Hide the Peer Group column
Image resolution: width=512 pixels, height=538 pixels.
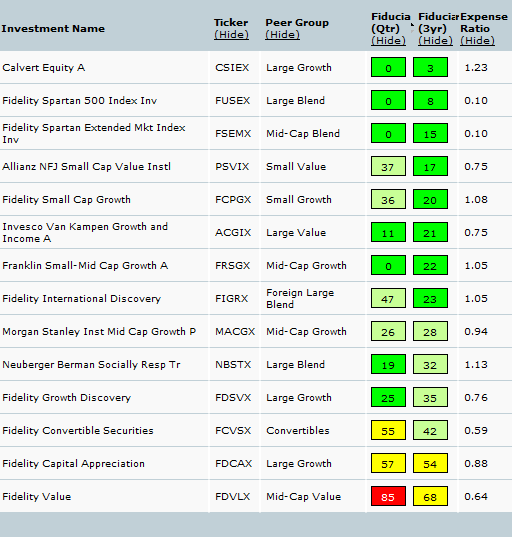tap(282, 35)
